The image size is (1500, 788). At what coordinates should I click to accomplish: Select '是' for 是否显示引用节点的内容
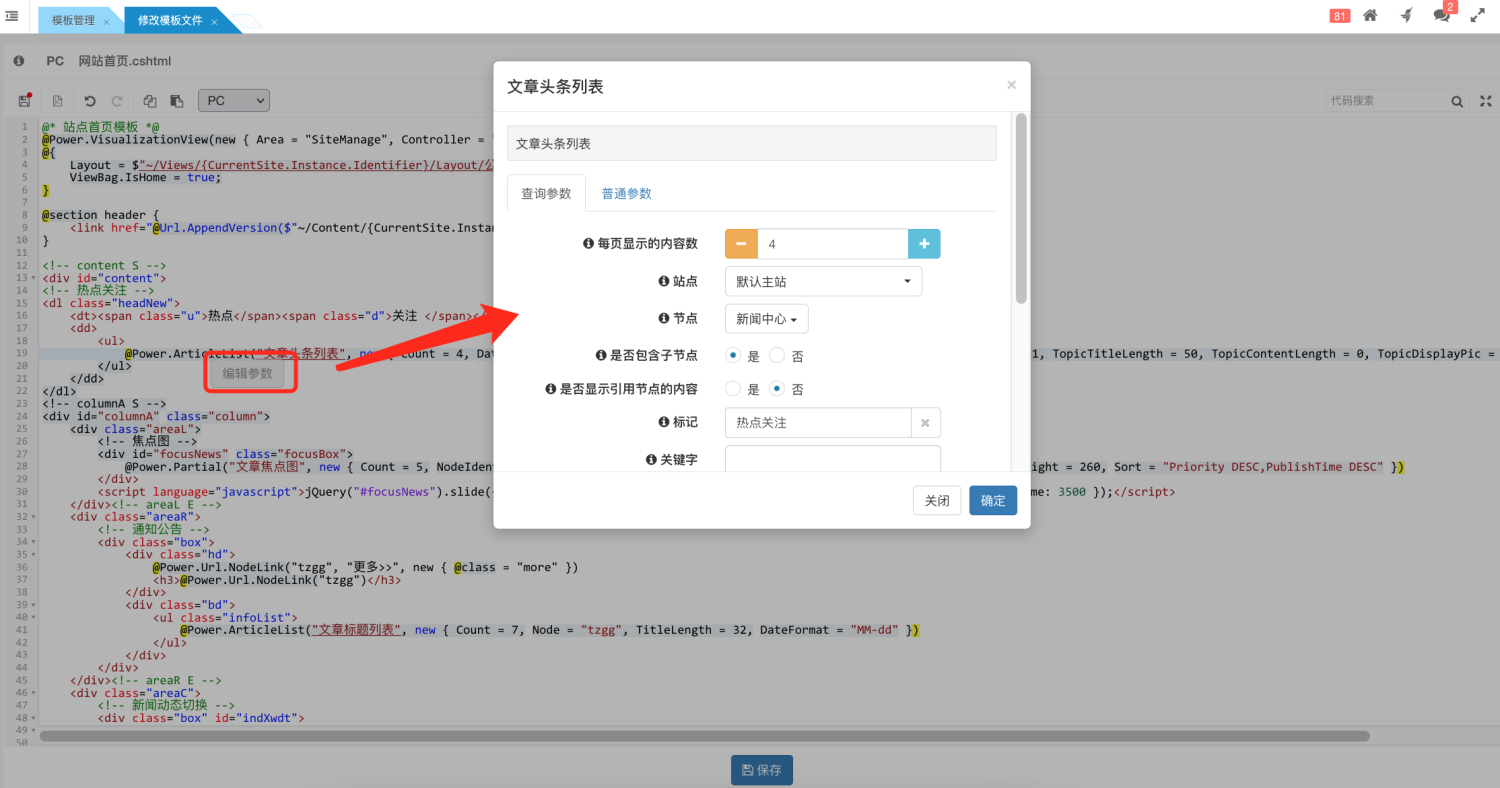[733, 389]
